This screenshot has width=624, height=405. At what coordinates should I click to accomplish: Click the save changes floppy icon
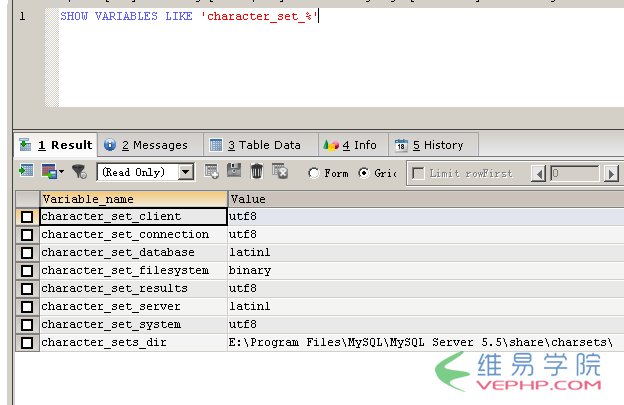[x=234, y=171]
